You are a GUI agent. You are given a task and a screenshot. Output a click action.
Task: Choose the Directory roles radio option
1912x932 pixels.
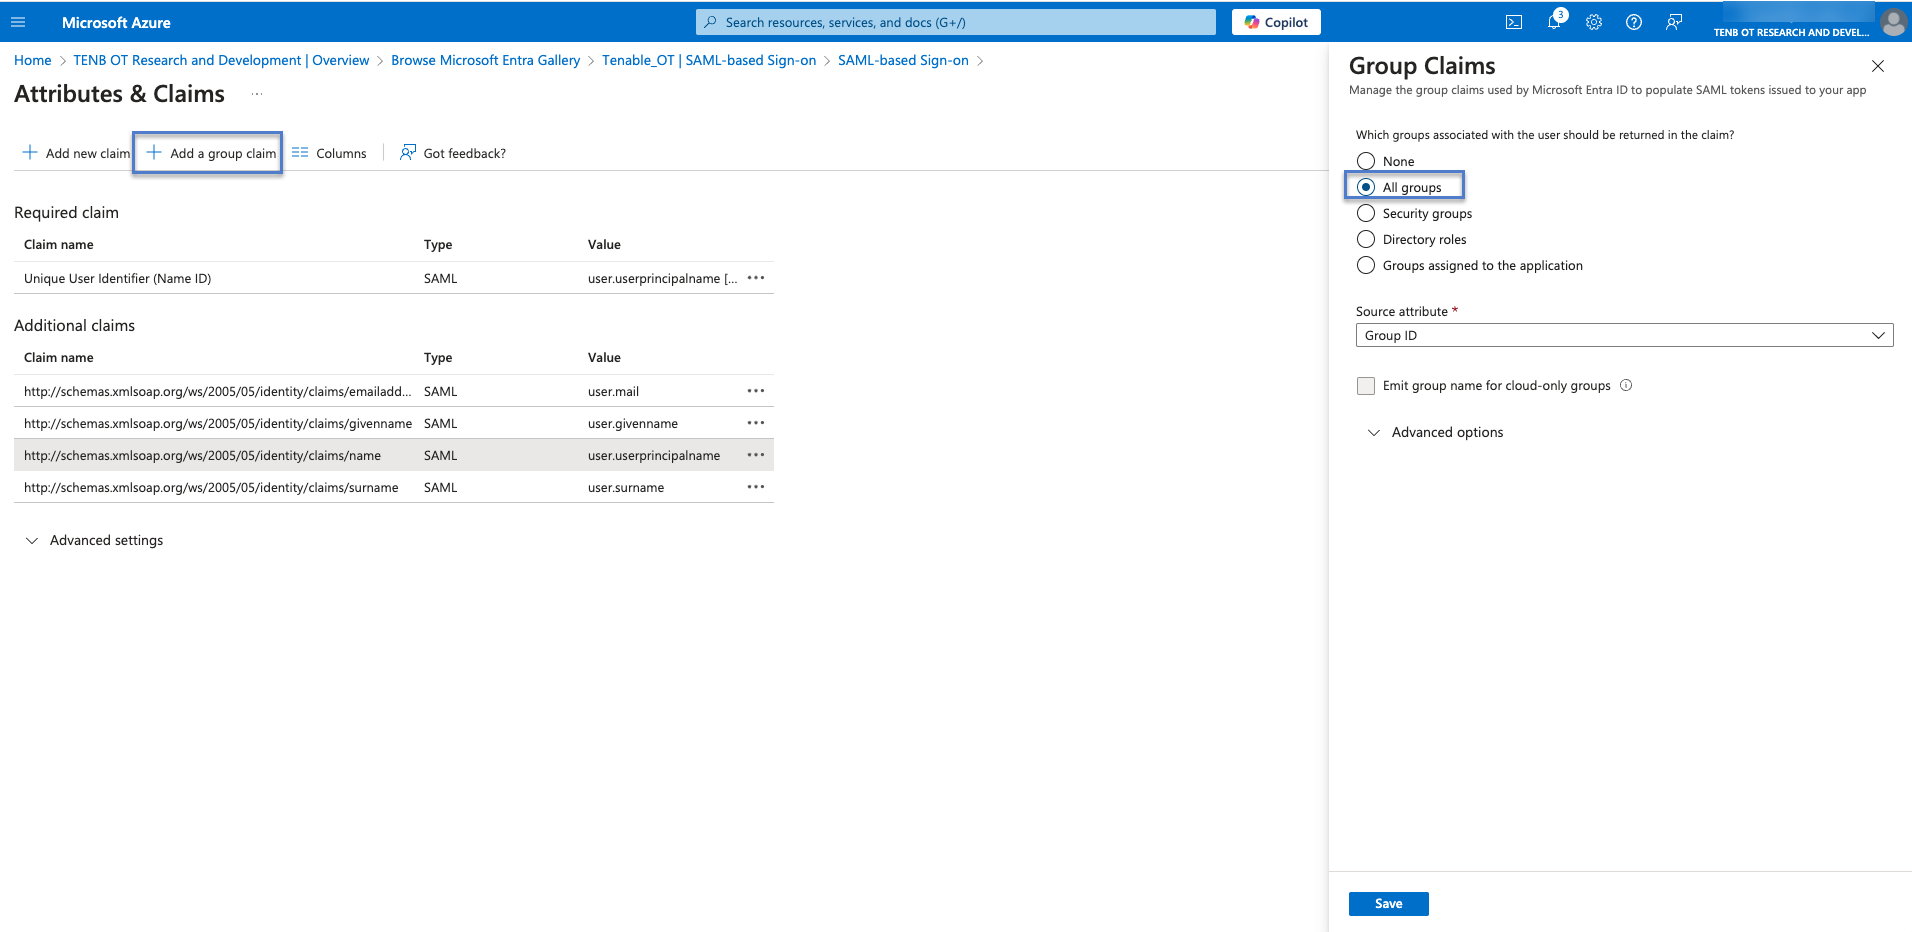1366,239
